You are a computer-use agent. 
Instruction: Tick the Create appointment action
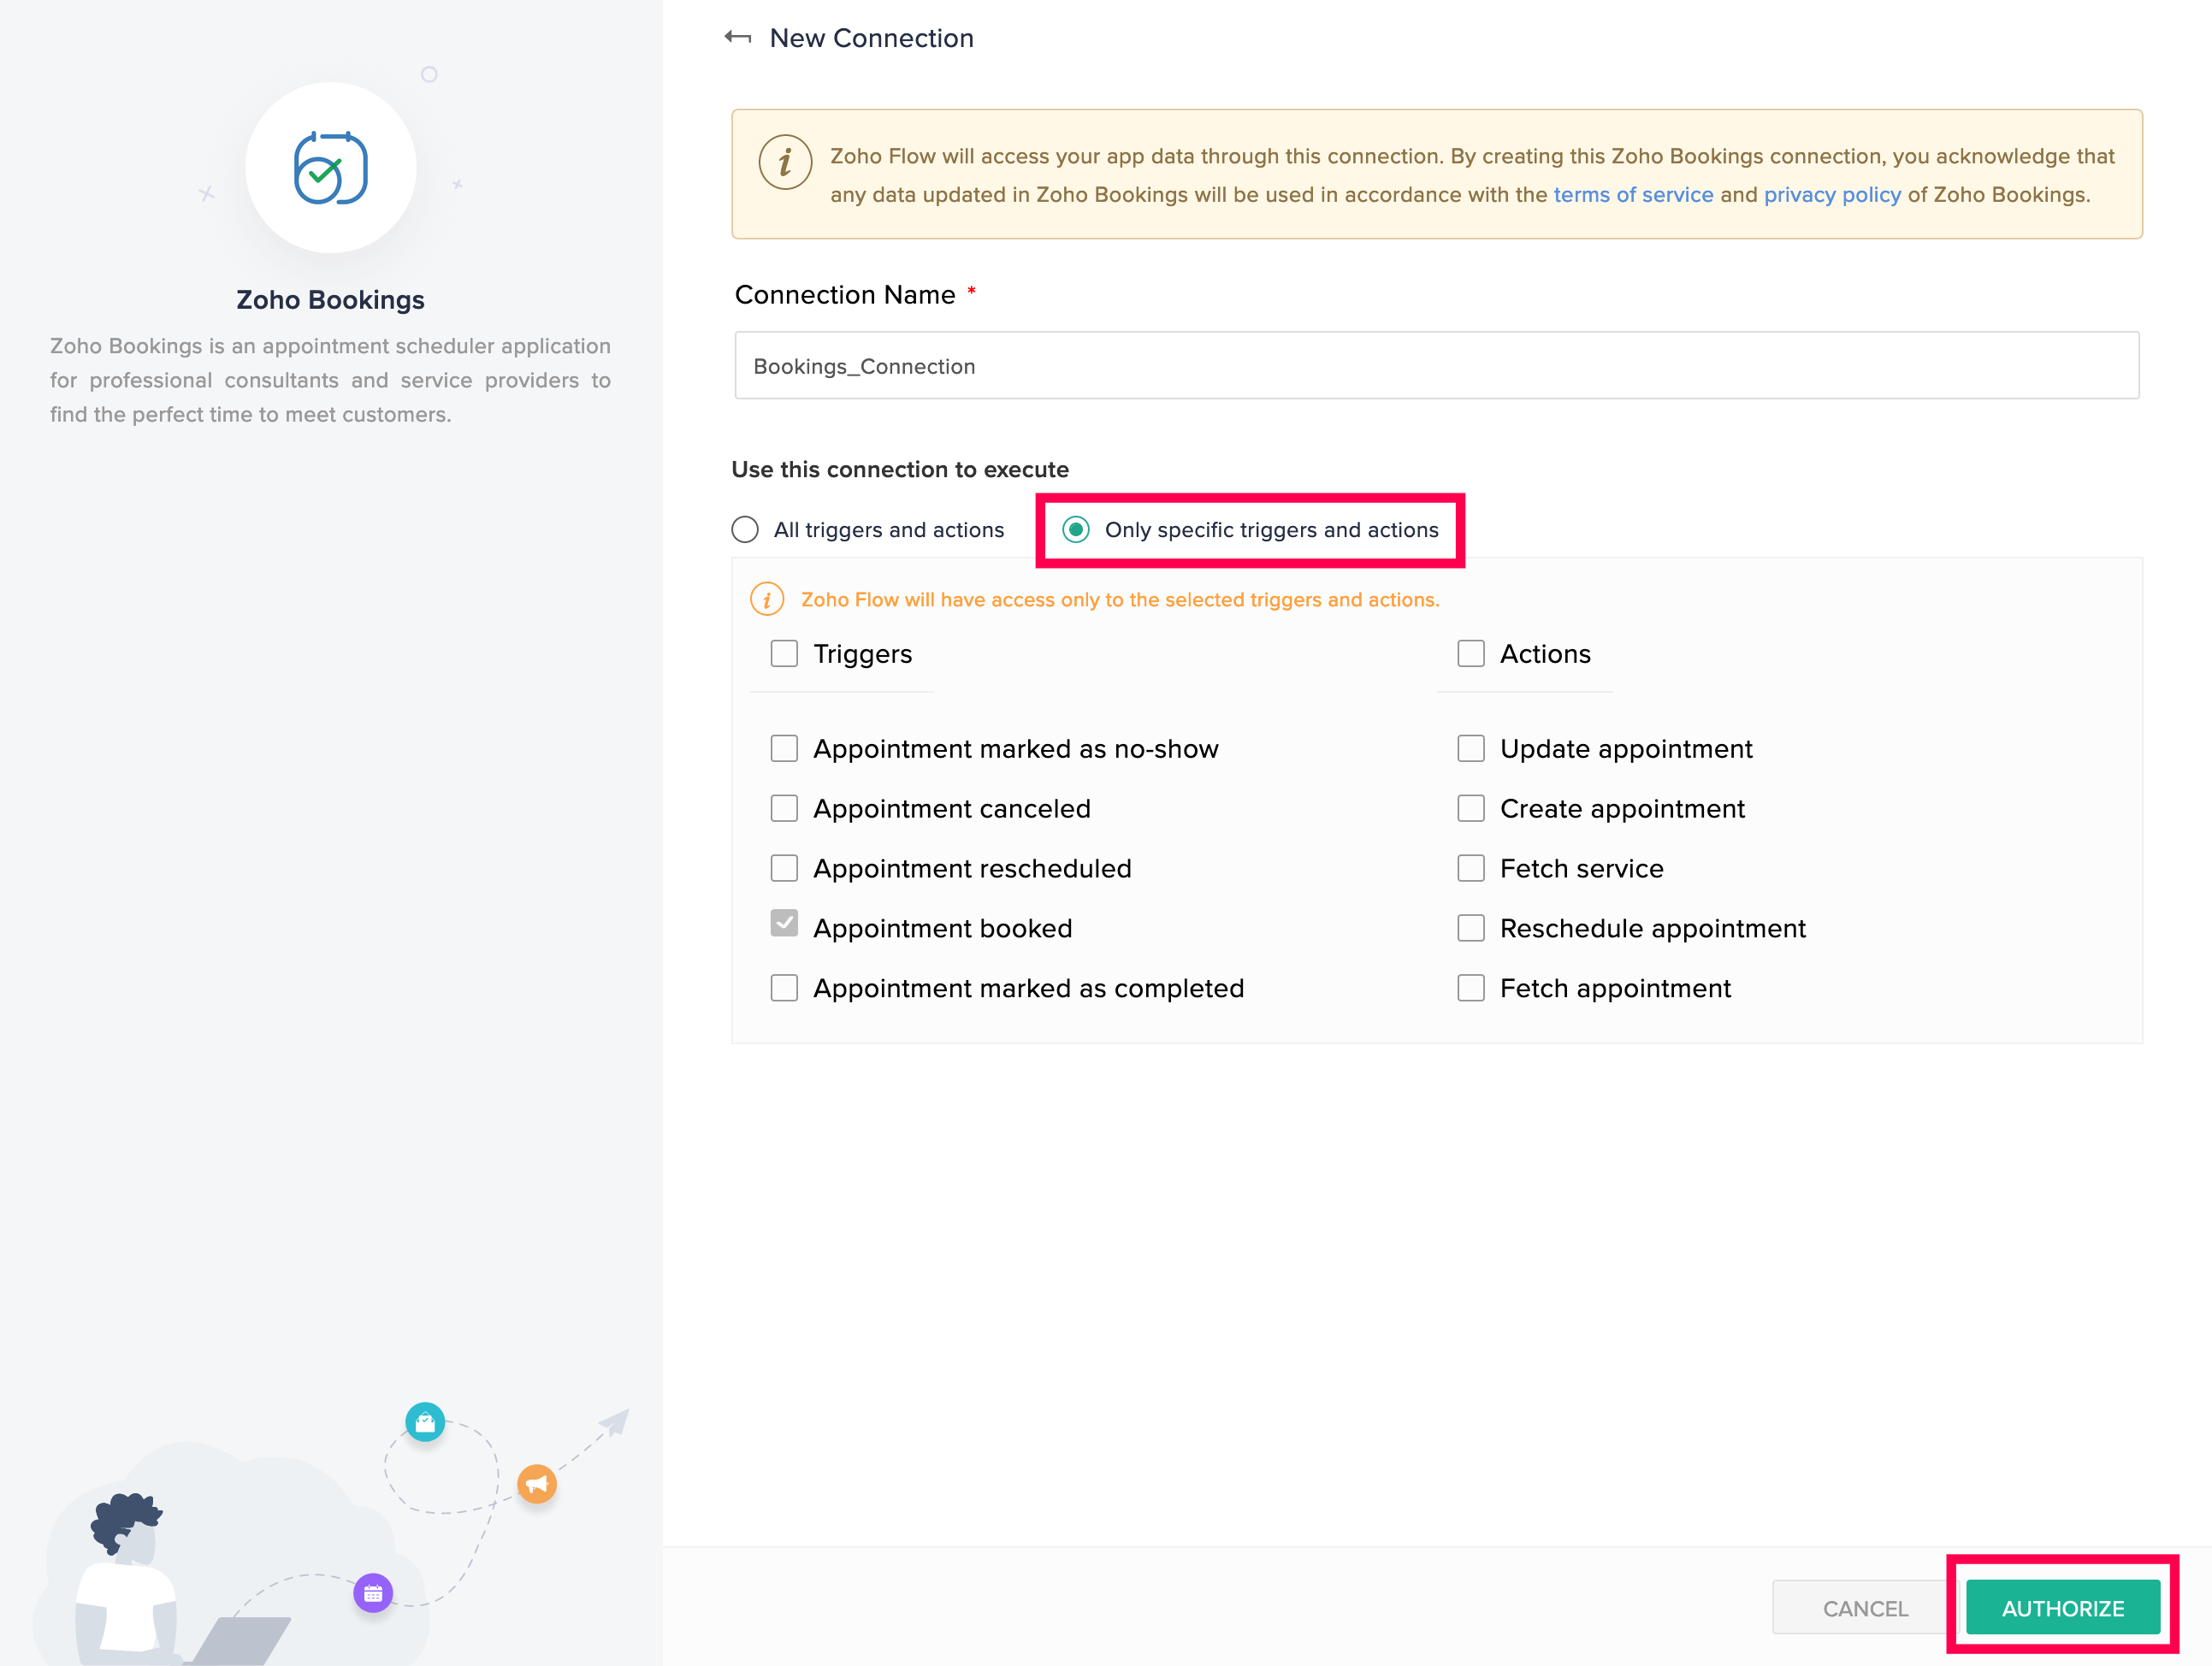pyautogui.click(x=1470, y=808)
